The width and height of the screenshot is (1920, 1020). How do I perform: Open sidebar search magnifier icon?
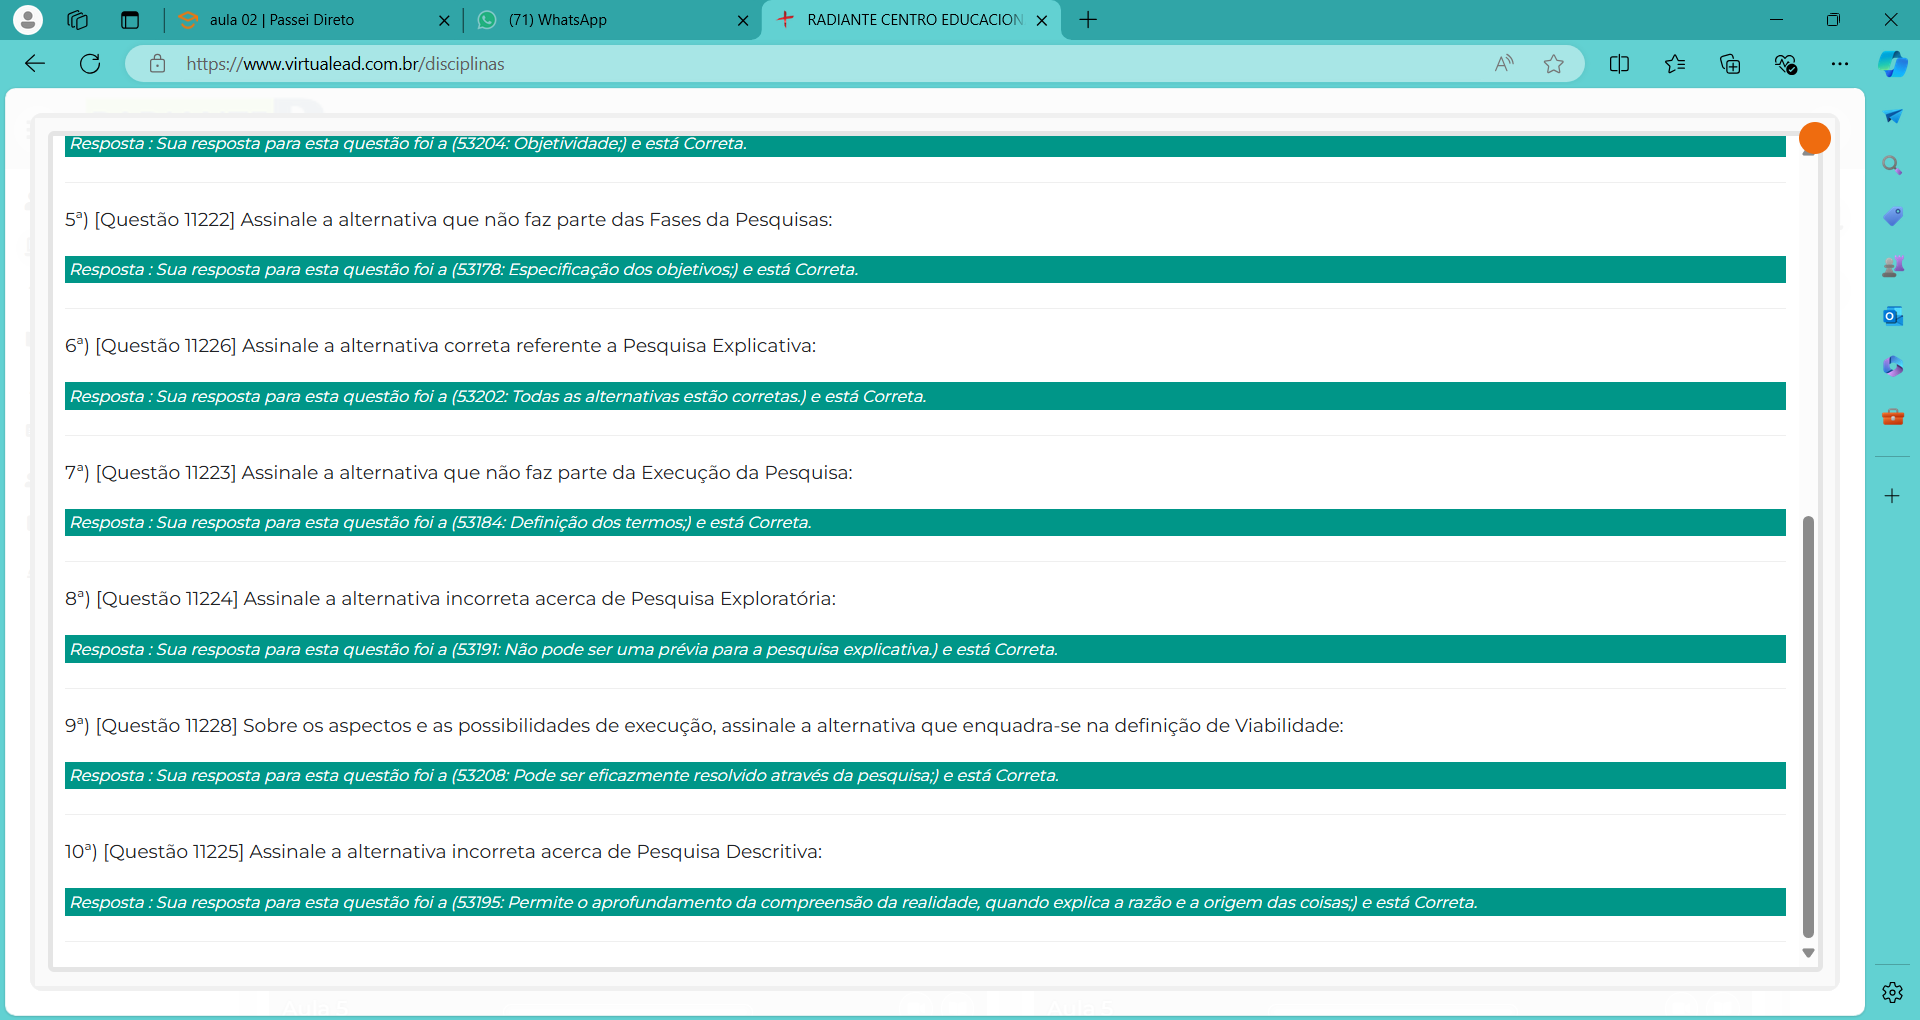click(1892, 166)
